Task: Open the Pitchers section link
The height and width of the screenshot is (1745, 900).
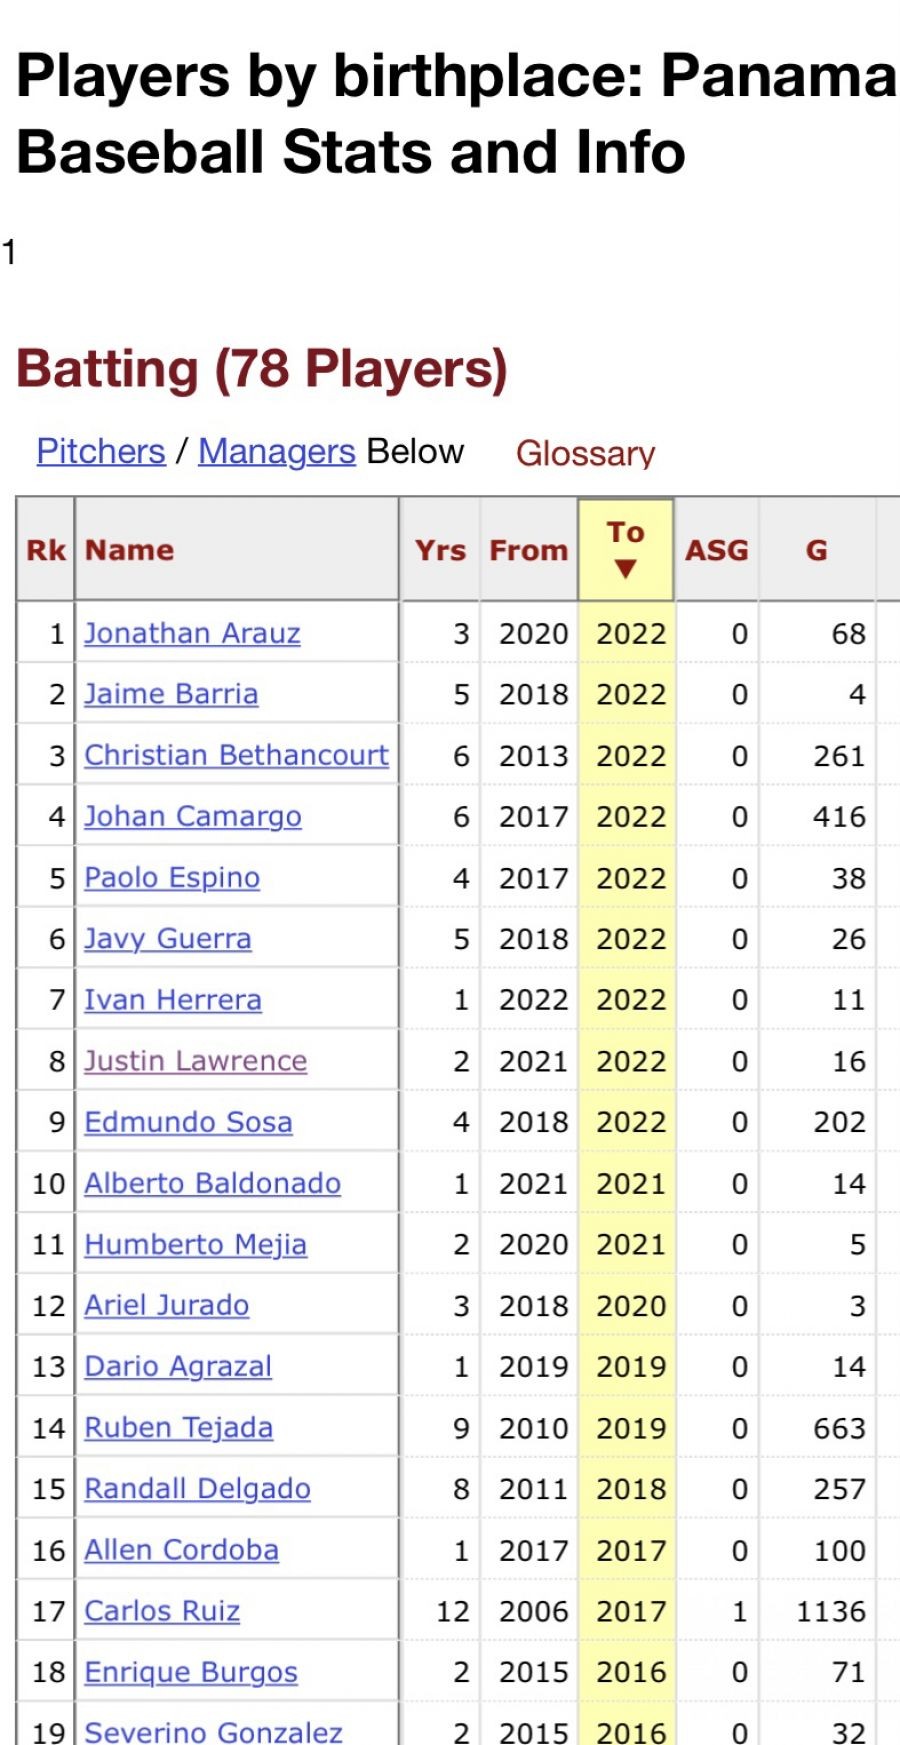Action: 101,452
